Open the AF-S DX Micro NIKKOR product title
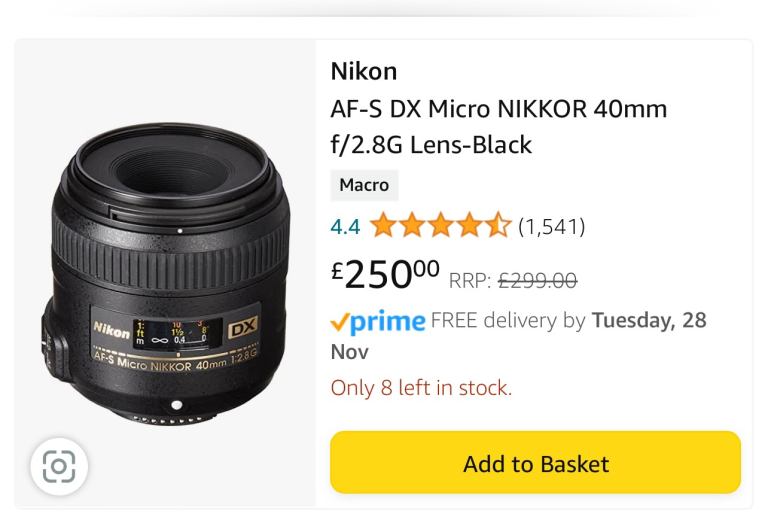 (x=498, y=126)
